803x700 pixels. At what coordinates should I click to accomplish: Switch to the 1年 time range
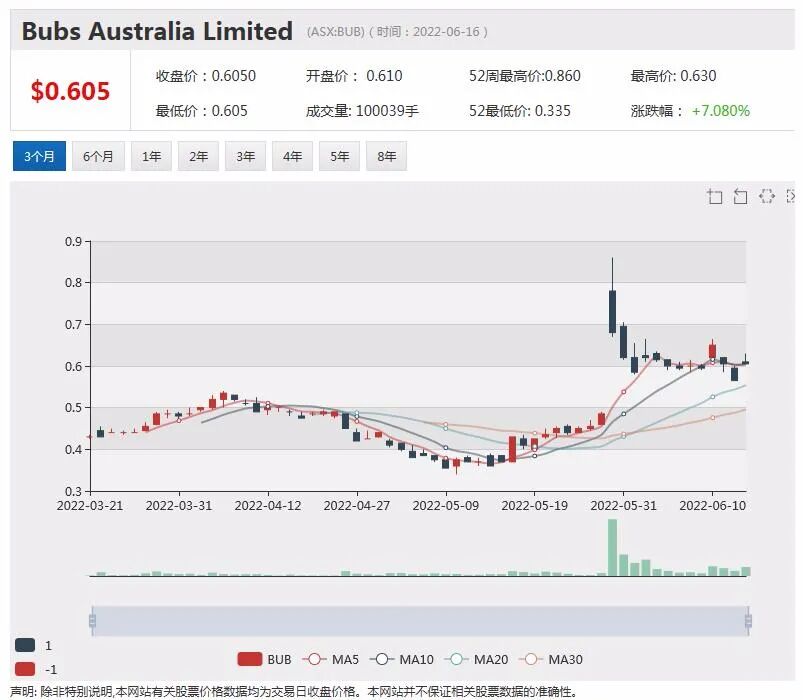(152, 156)
